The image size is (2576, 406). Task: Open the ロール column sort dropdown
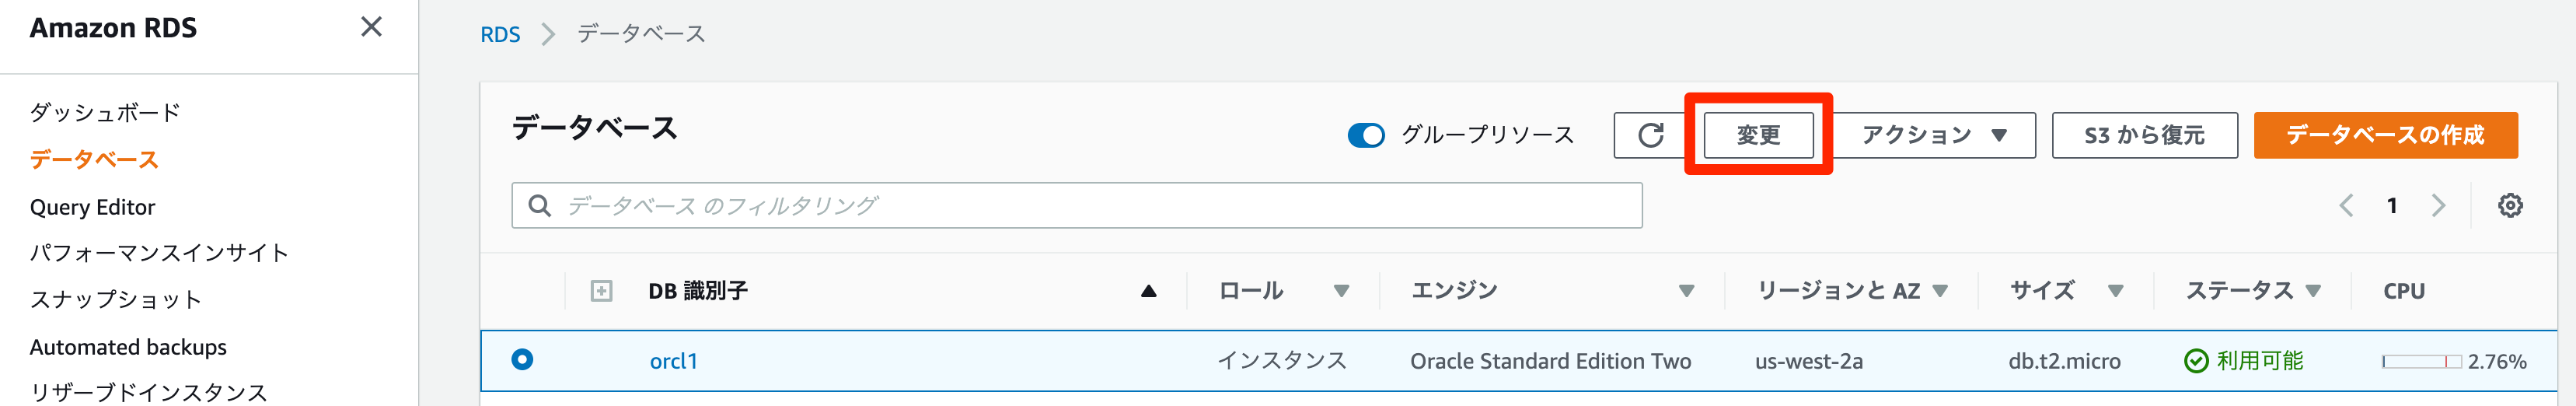pyautogui.click(x=1341, y=291)
